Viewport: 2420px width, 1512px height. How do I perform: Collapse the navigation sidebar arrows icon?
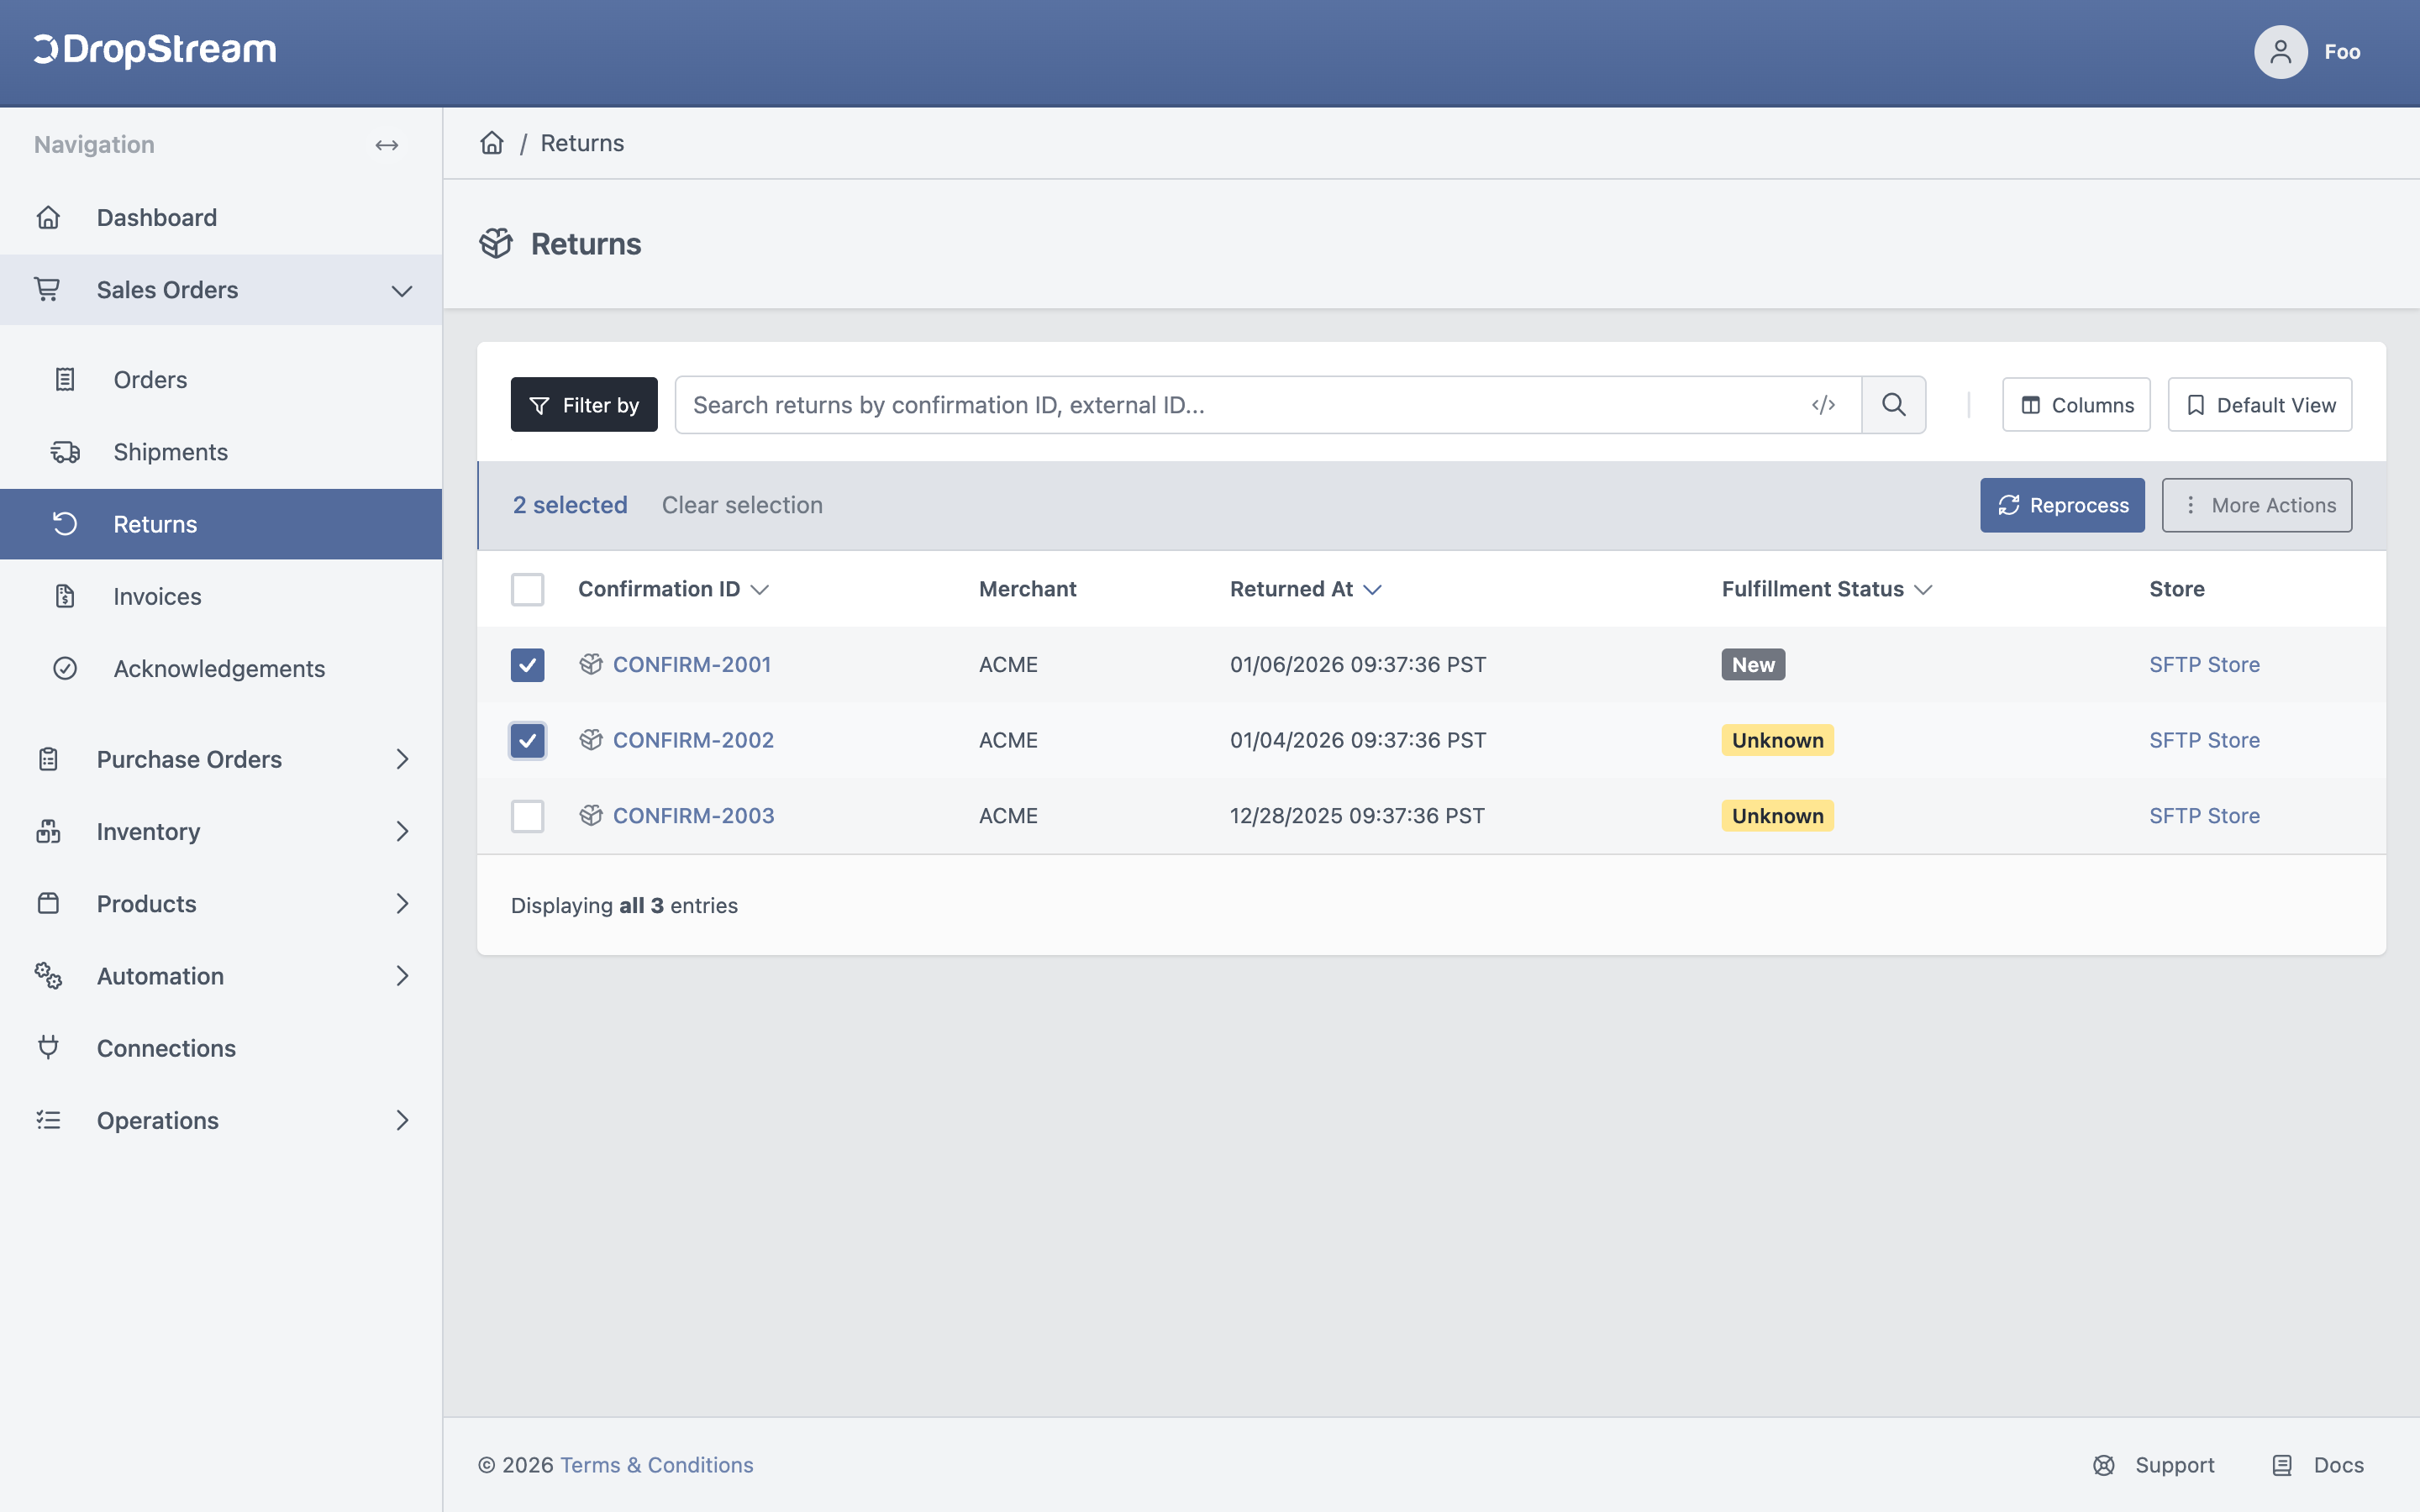387,145
